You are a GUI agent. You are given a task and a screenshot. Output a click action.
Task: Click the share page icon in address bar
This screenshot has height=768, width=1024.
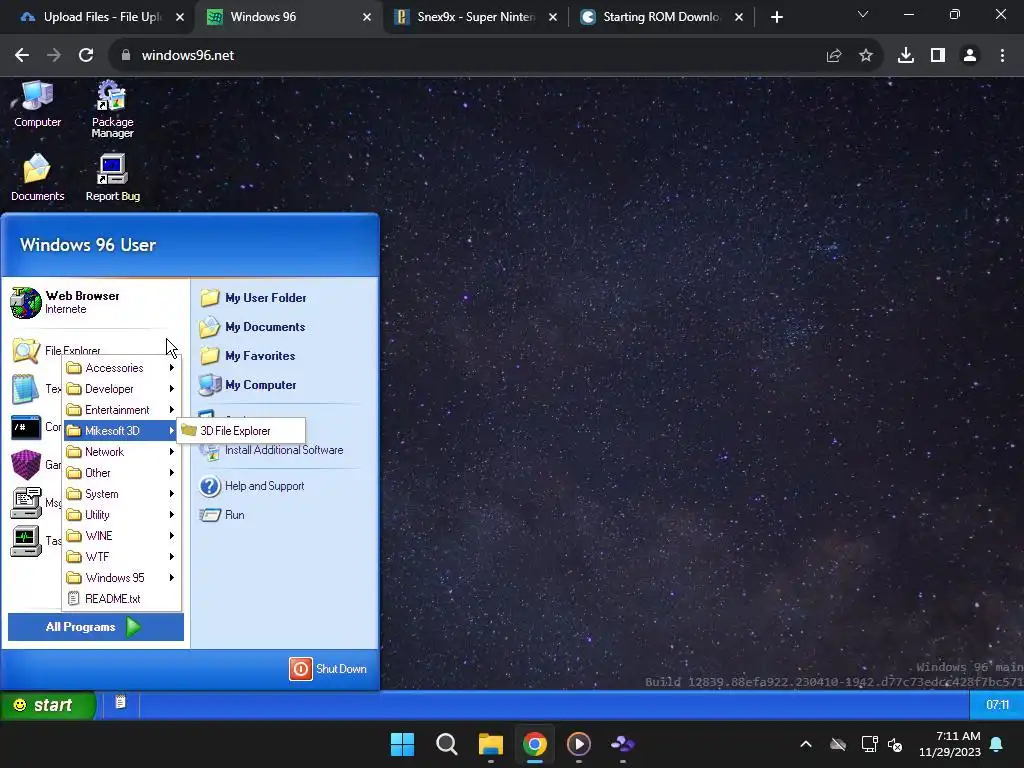(x=834, y=56)
